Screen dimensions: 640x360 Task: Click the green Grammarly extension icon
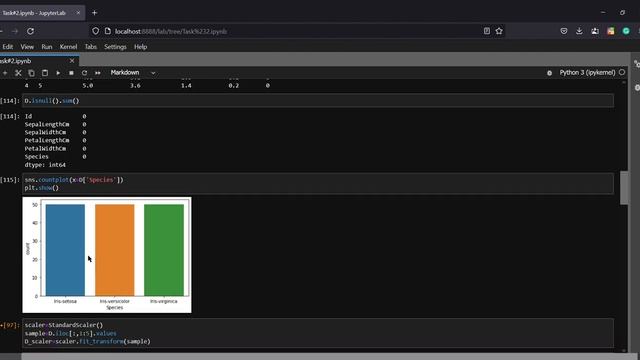click(x=626, y=31)
